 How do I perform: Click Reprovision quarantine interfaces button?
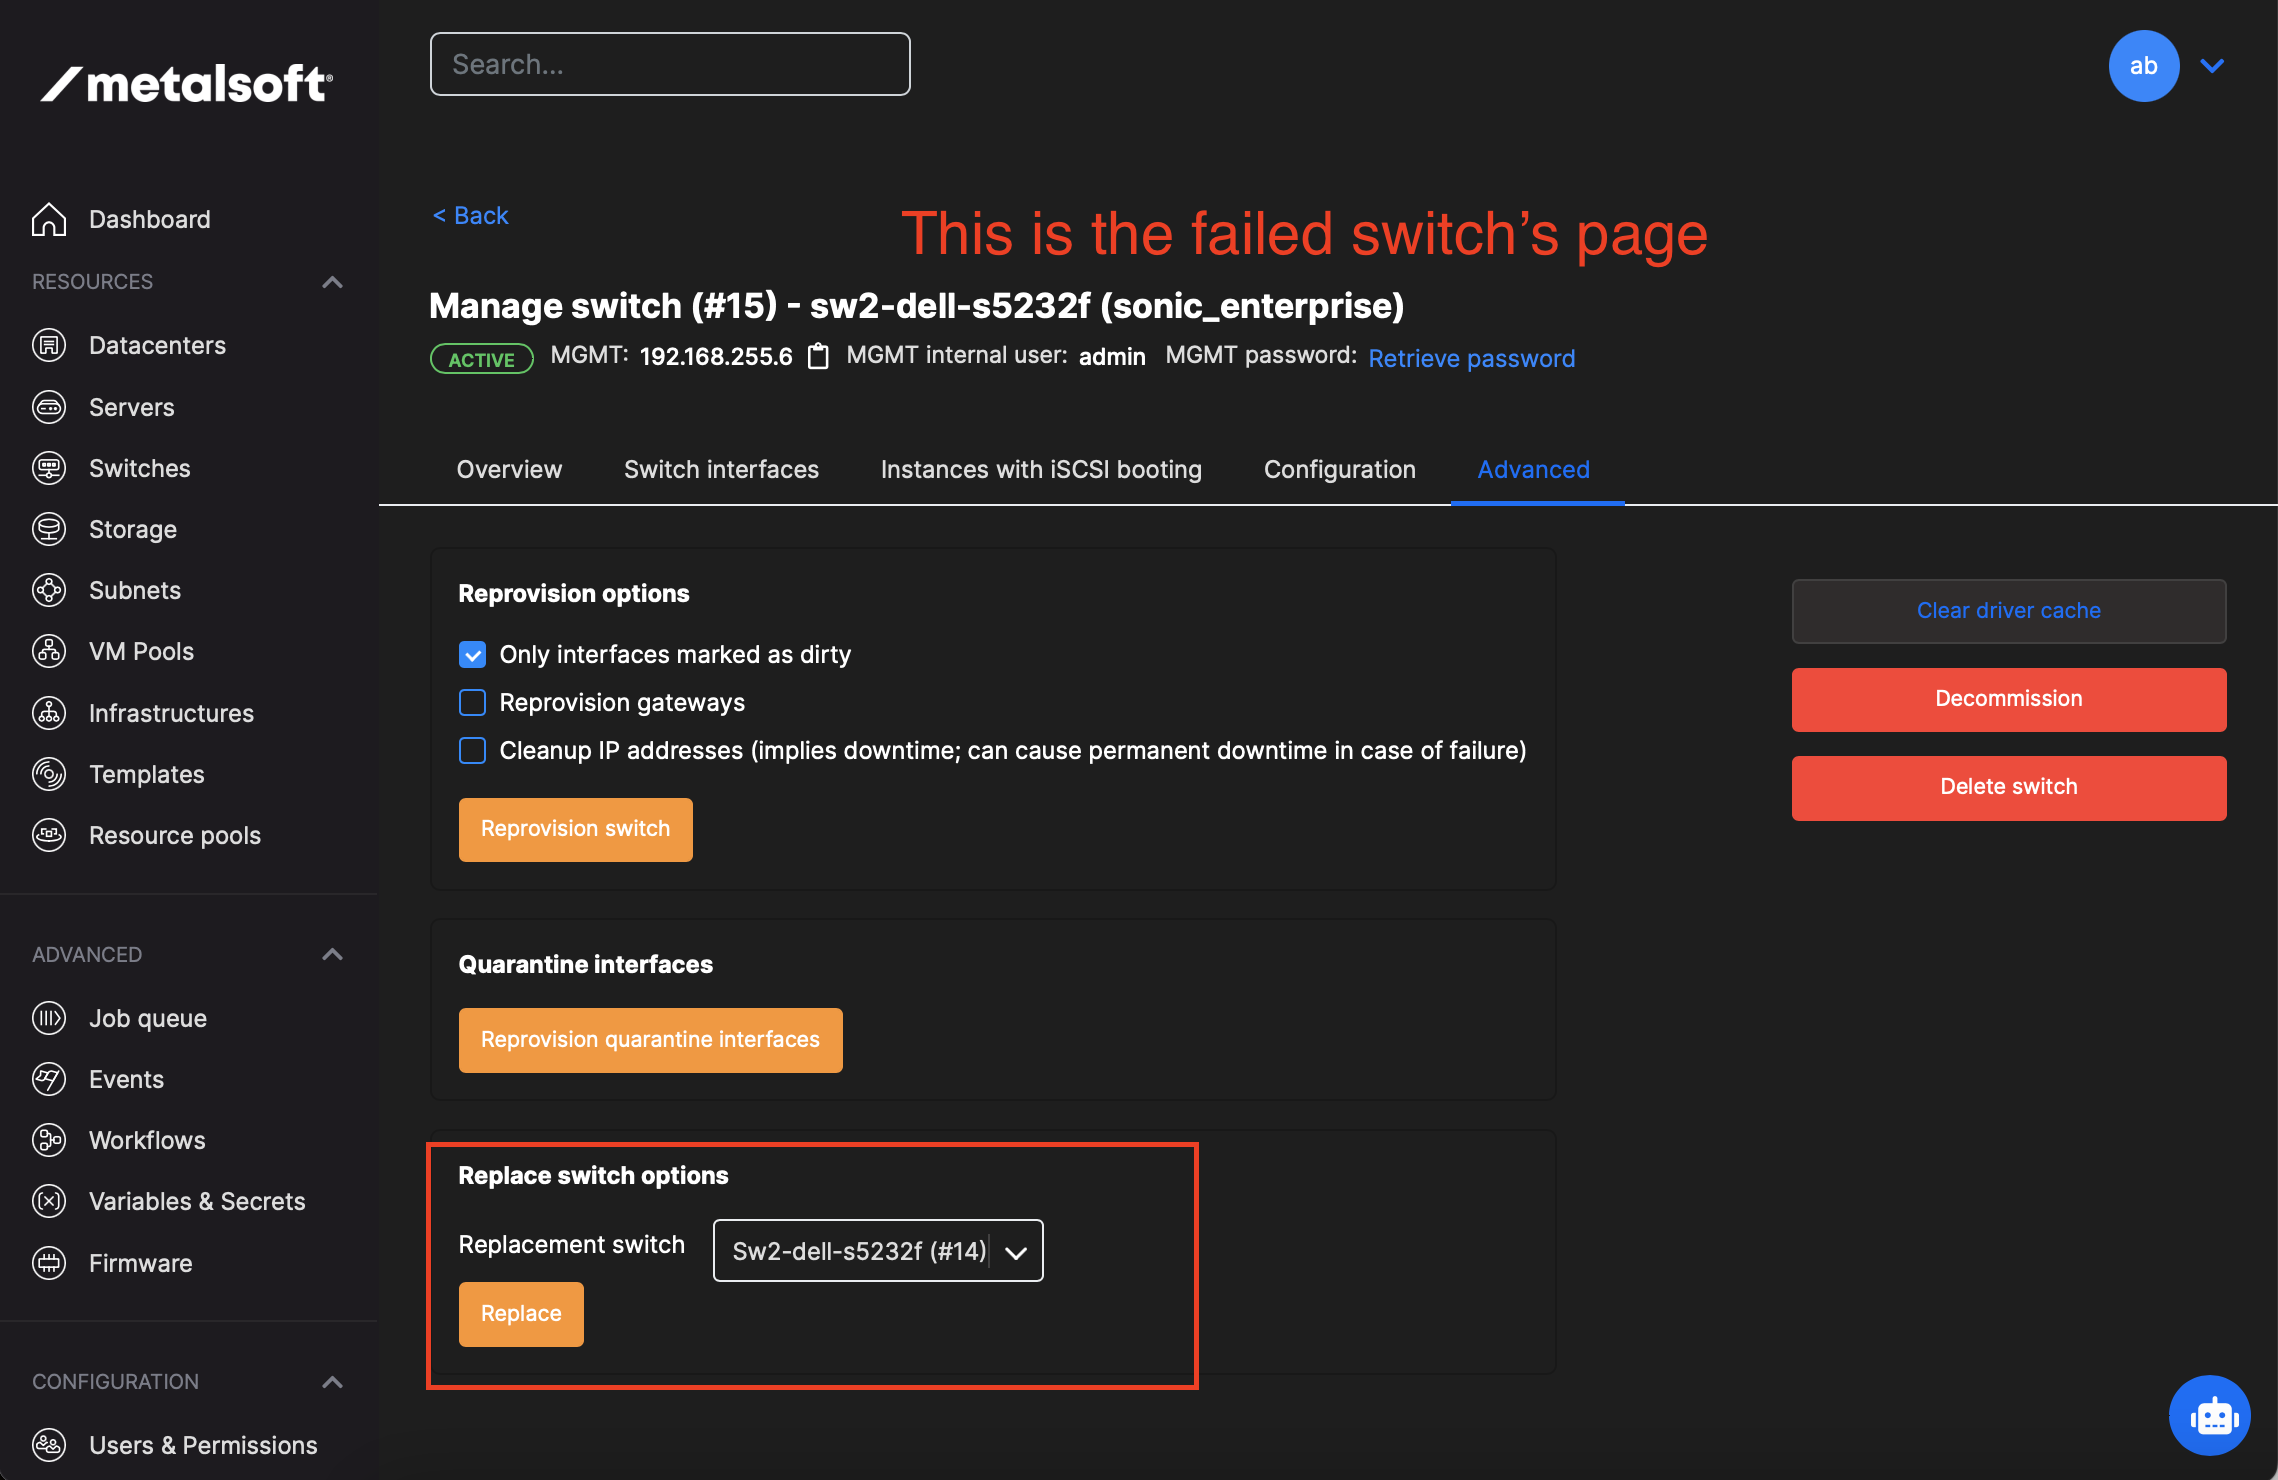pyautogui.click(x=650, y=1040)
